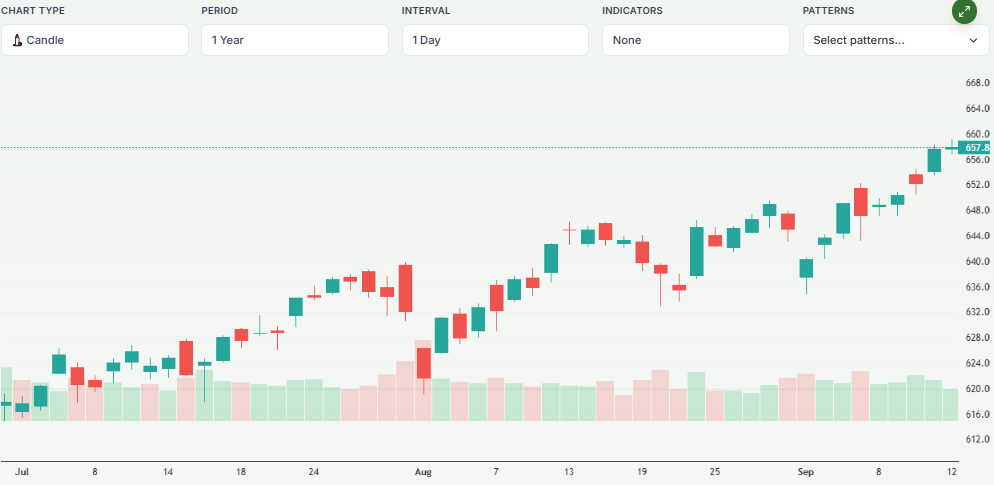Open the Interval dropdown set to 1 Day
This screenshot has height=485, width=994.
[495, 40]
